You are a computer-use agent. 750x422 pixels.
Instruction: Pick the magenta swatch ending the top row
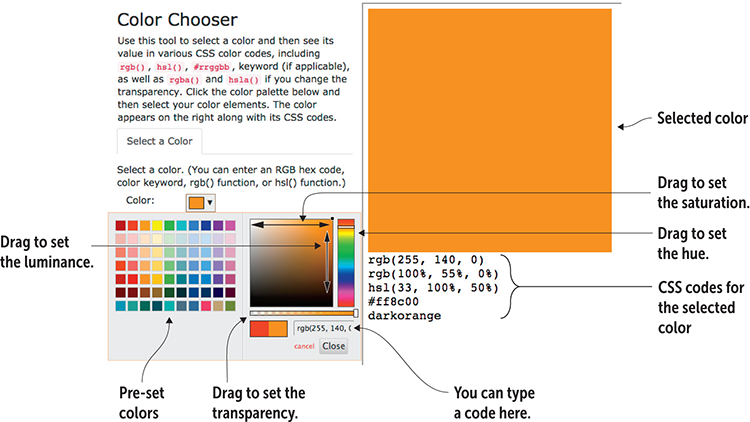pos(231,226)
